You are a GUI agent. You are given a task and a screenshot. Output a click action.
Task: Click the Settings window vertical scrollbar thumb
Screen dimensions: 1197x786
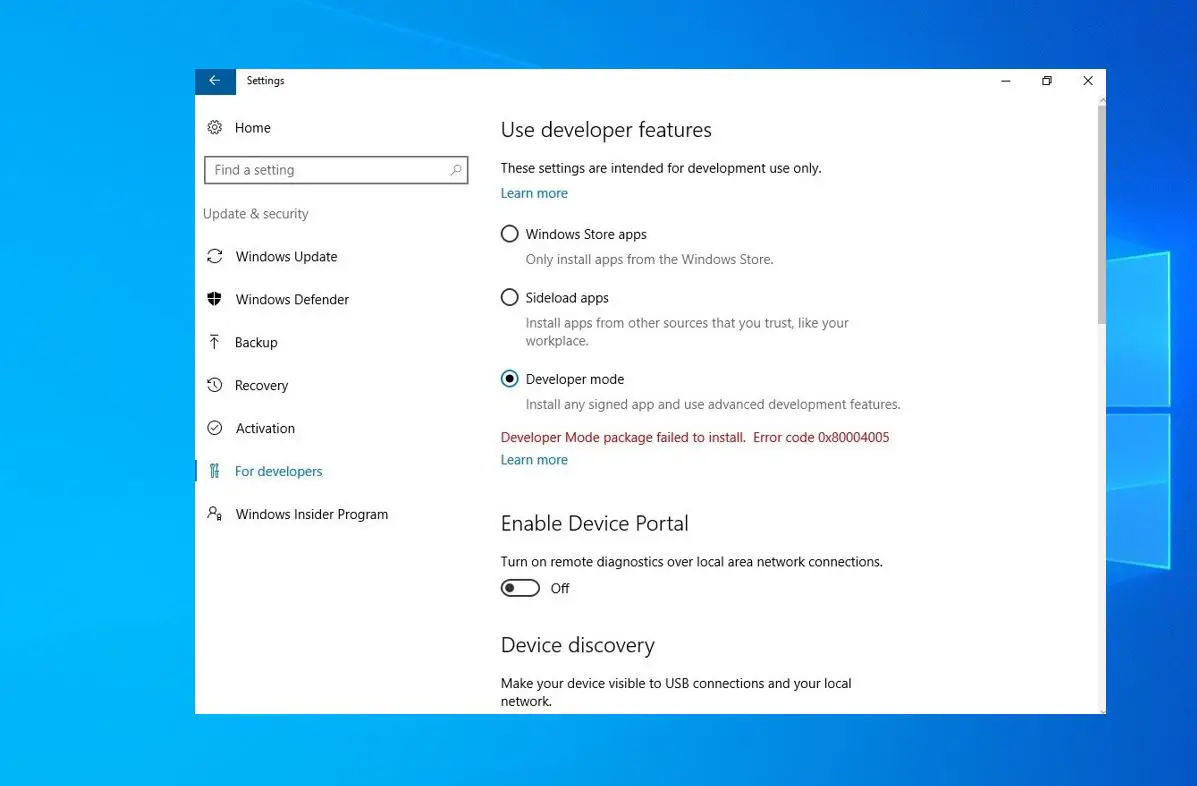click(1102, 214)
